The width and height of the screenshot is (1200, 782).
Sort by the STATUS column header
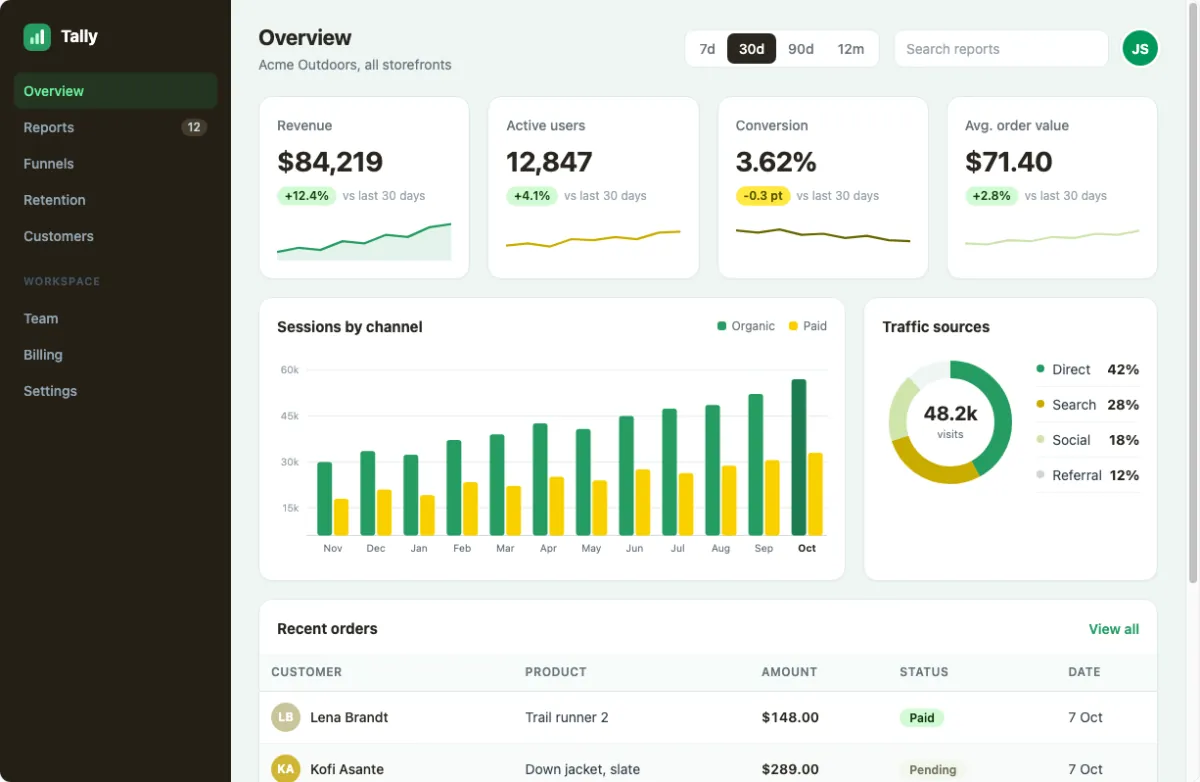(924, 672)
